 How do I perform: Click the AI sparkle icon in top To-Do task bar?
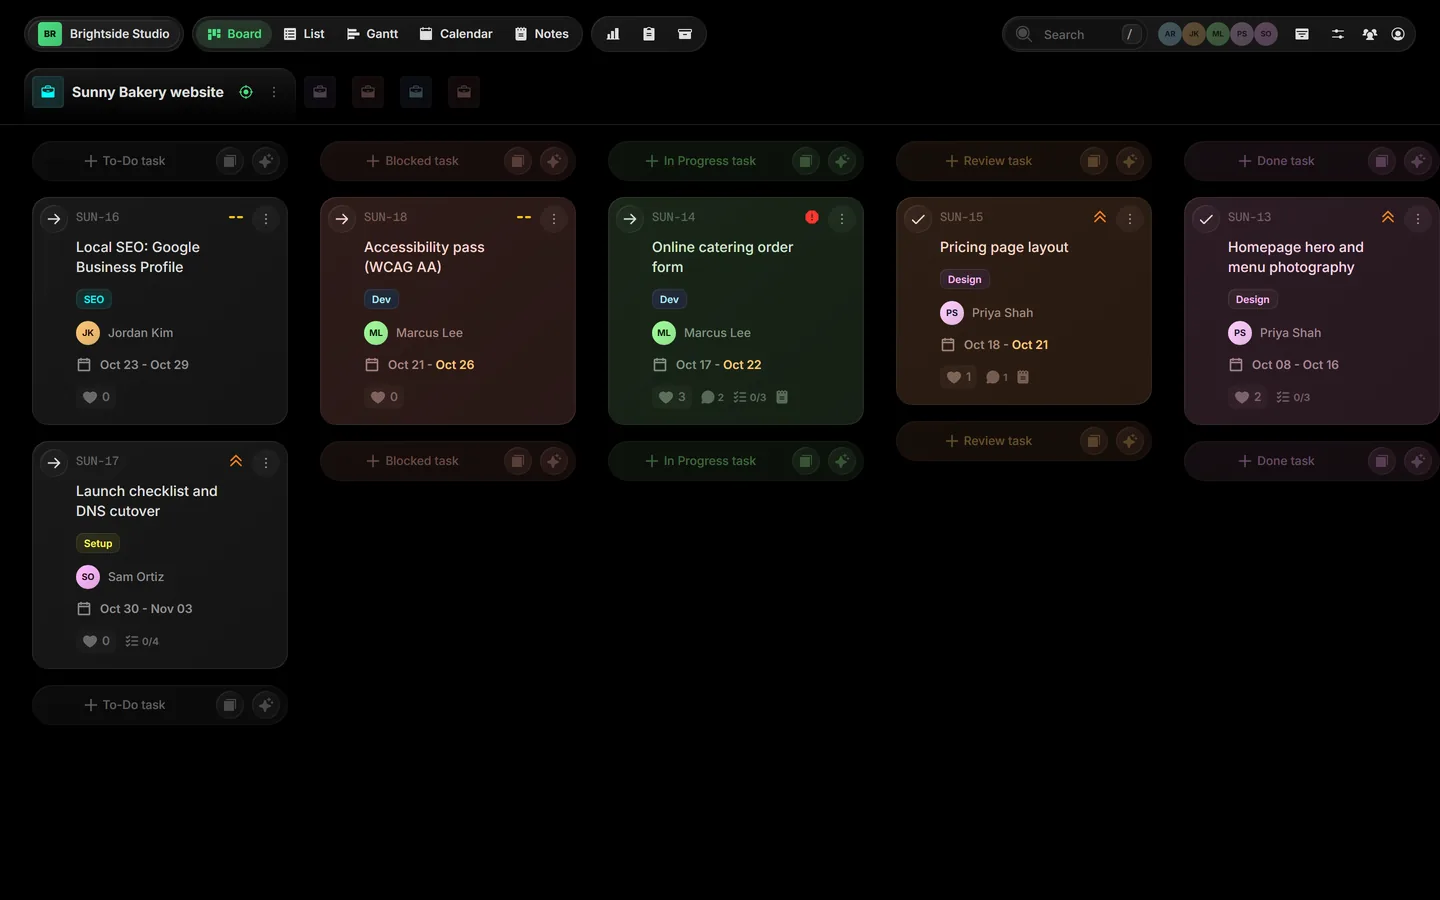click(x=266, y=161)
